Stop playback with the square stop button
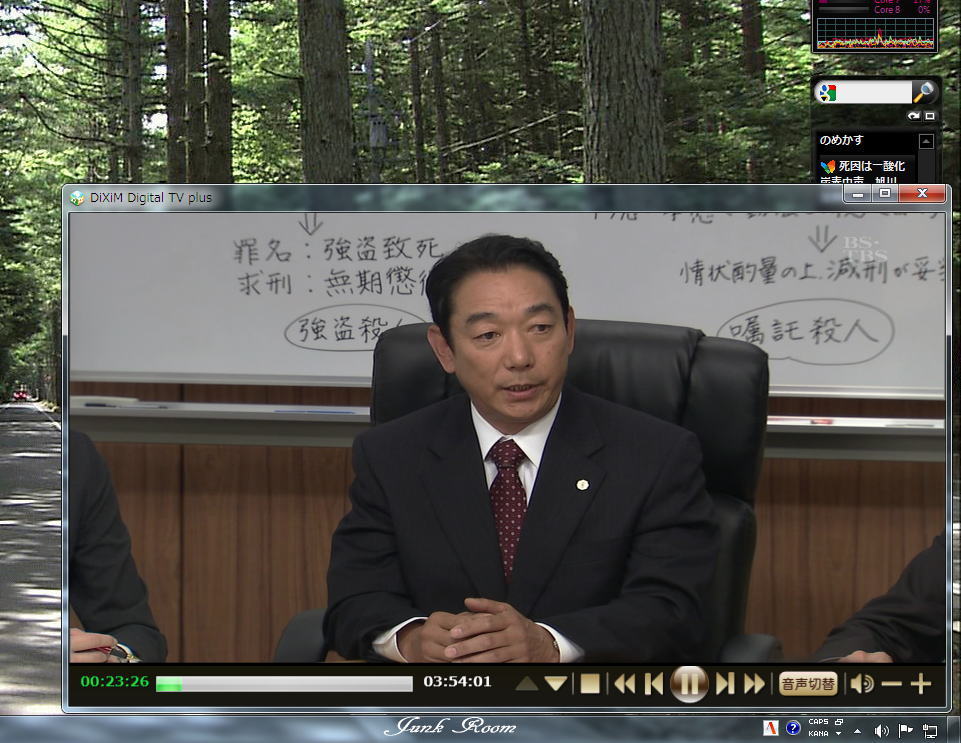Image resolution: width=961 pixels, height=743 pixels. 590,684
